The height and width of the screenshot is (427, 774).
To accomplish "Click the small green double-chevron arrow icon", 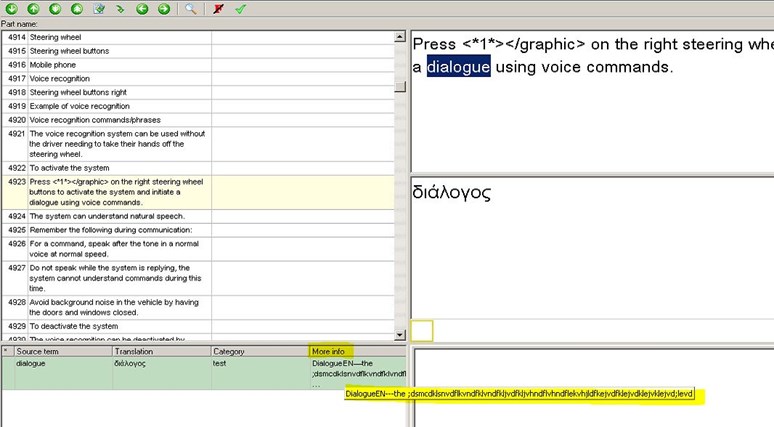I will click(120, 9).
